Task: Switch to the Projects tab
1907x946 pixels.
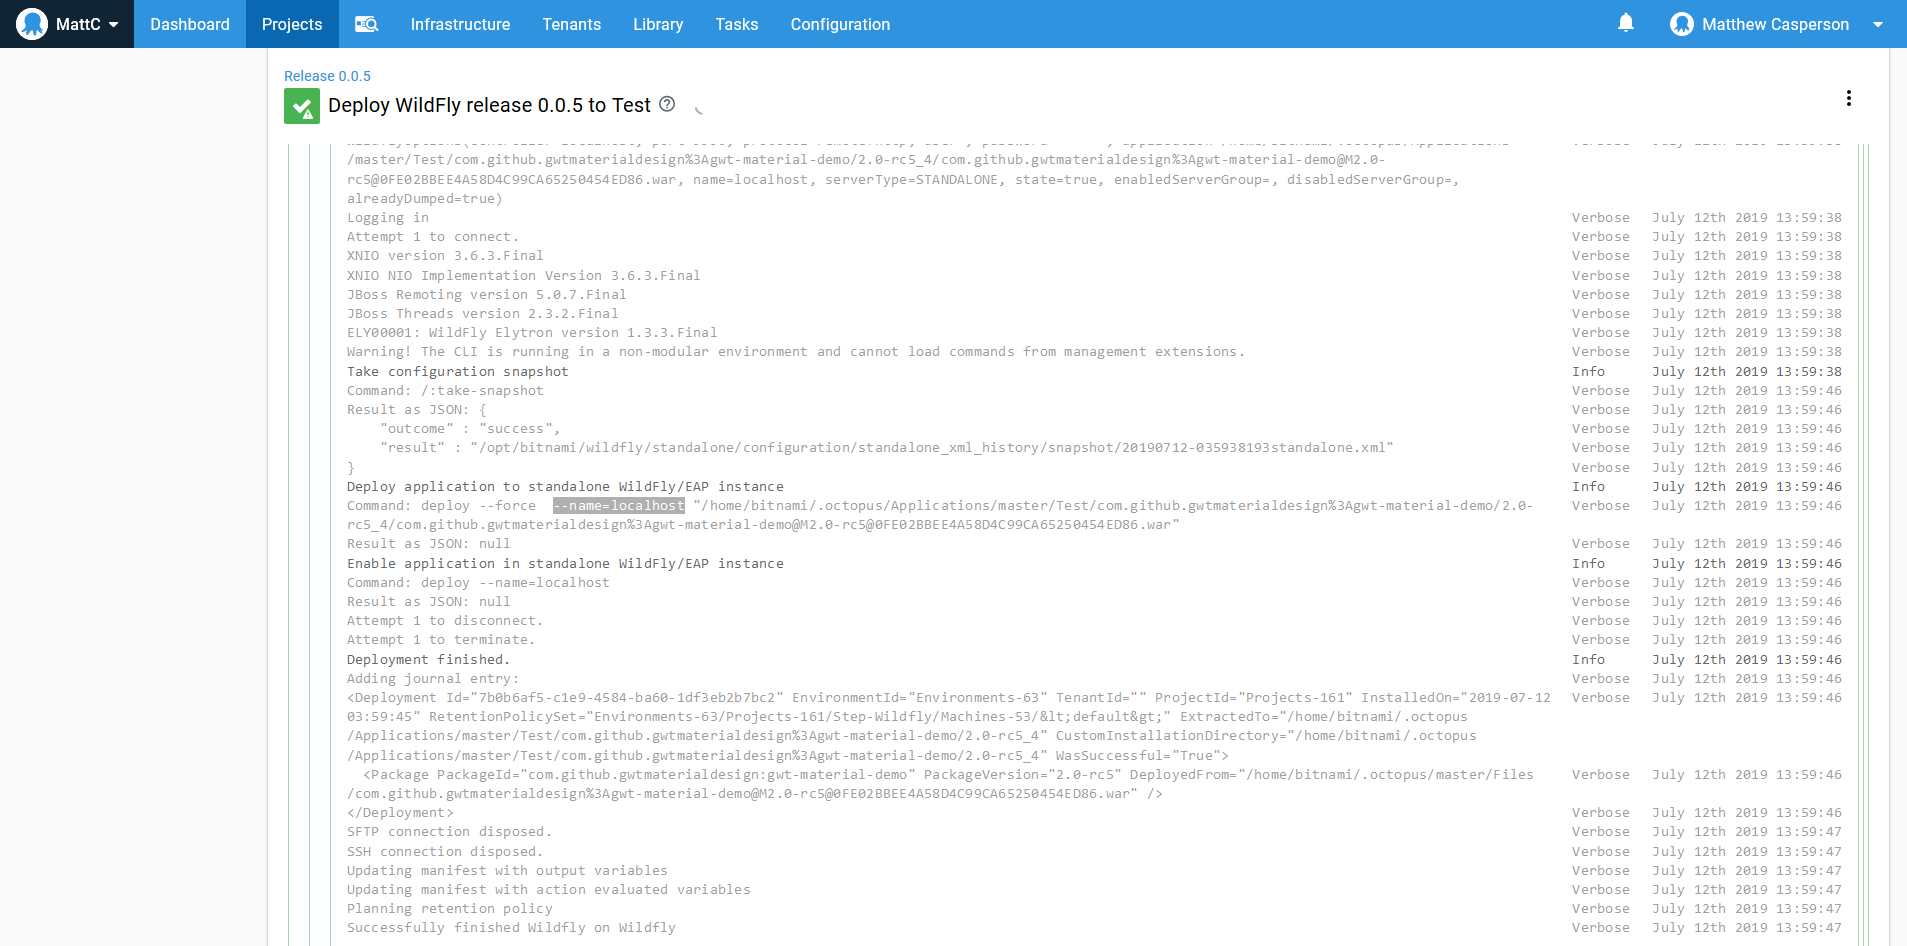Action: click(x=292, y=24)
